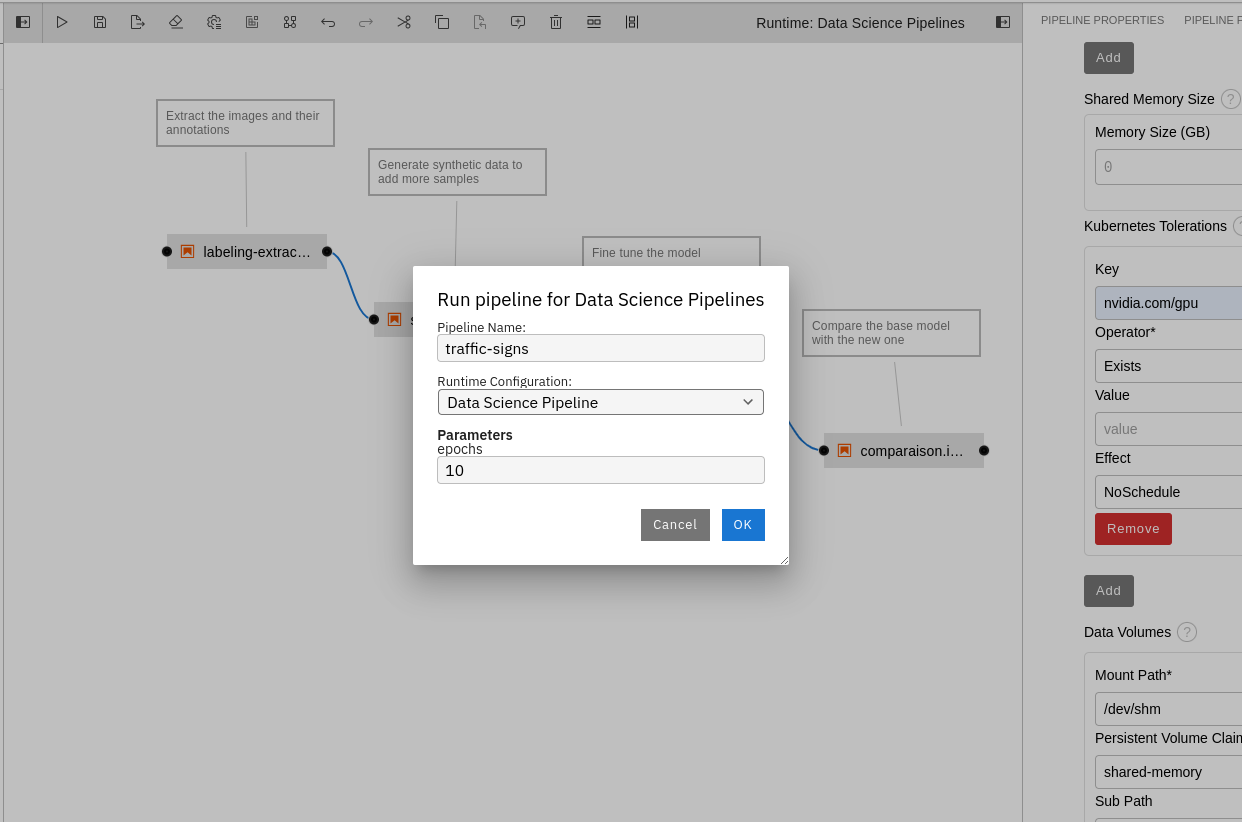Open the Runtime Configuration dropdown

coord(601,402)
